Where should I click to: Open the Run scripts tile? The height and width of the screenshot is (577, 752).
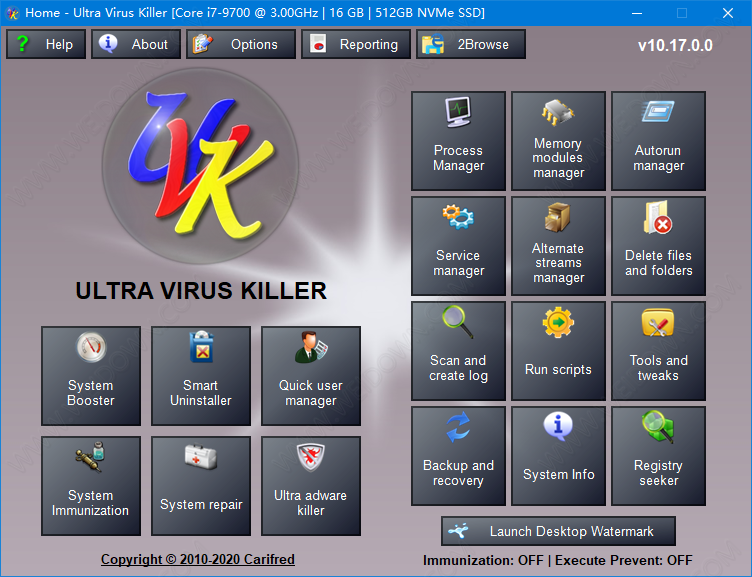tap(558, 351)
